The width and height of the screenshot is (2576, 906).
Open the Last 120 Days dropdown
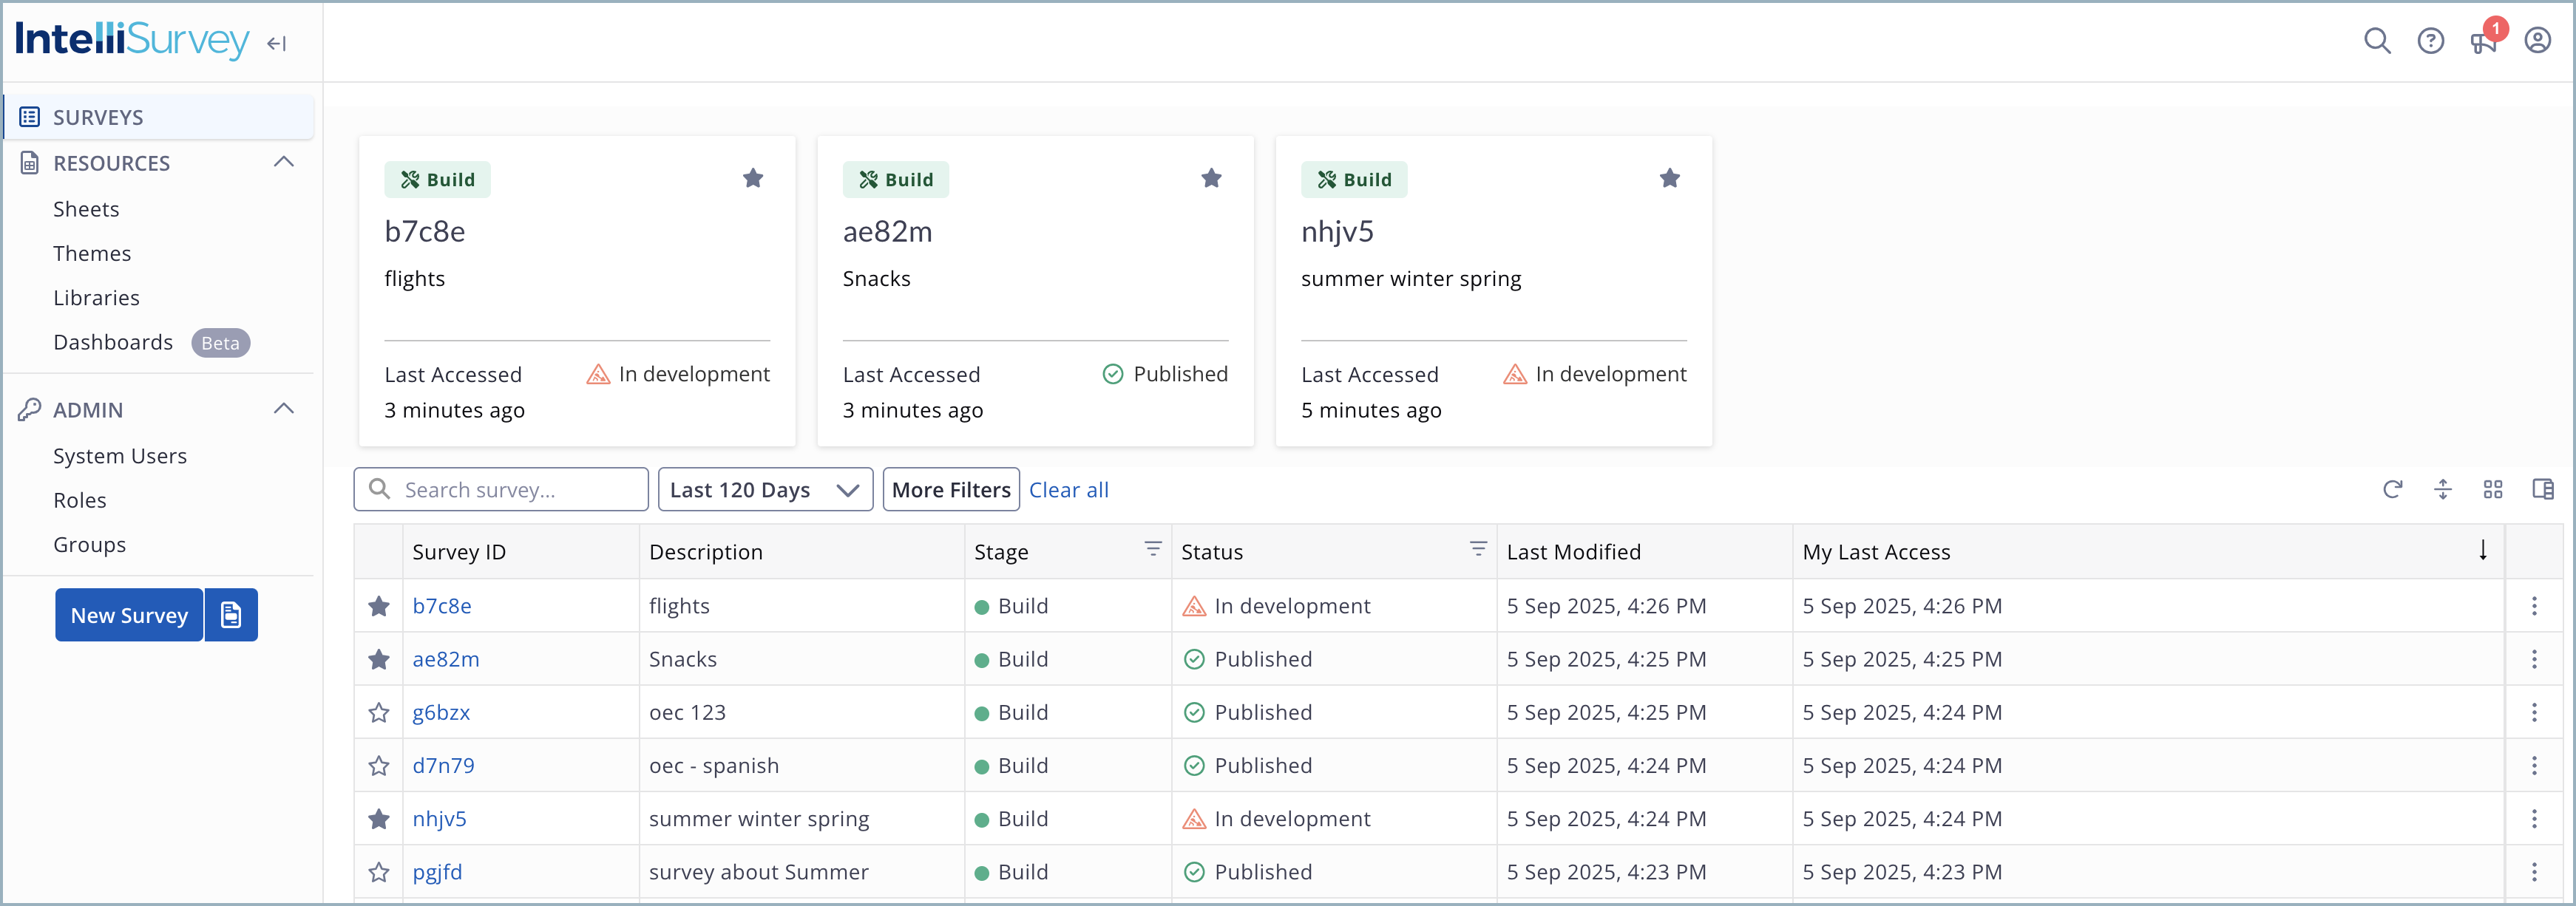pos(765,489)
